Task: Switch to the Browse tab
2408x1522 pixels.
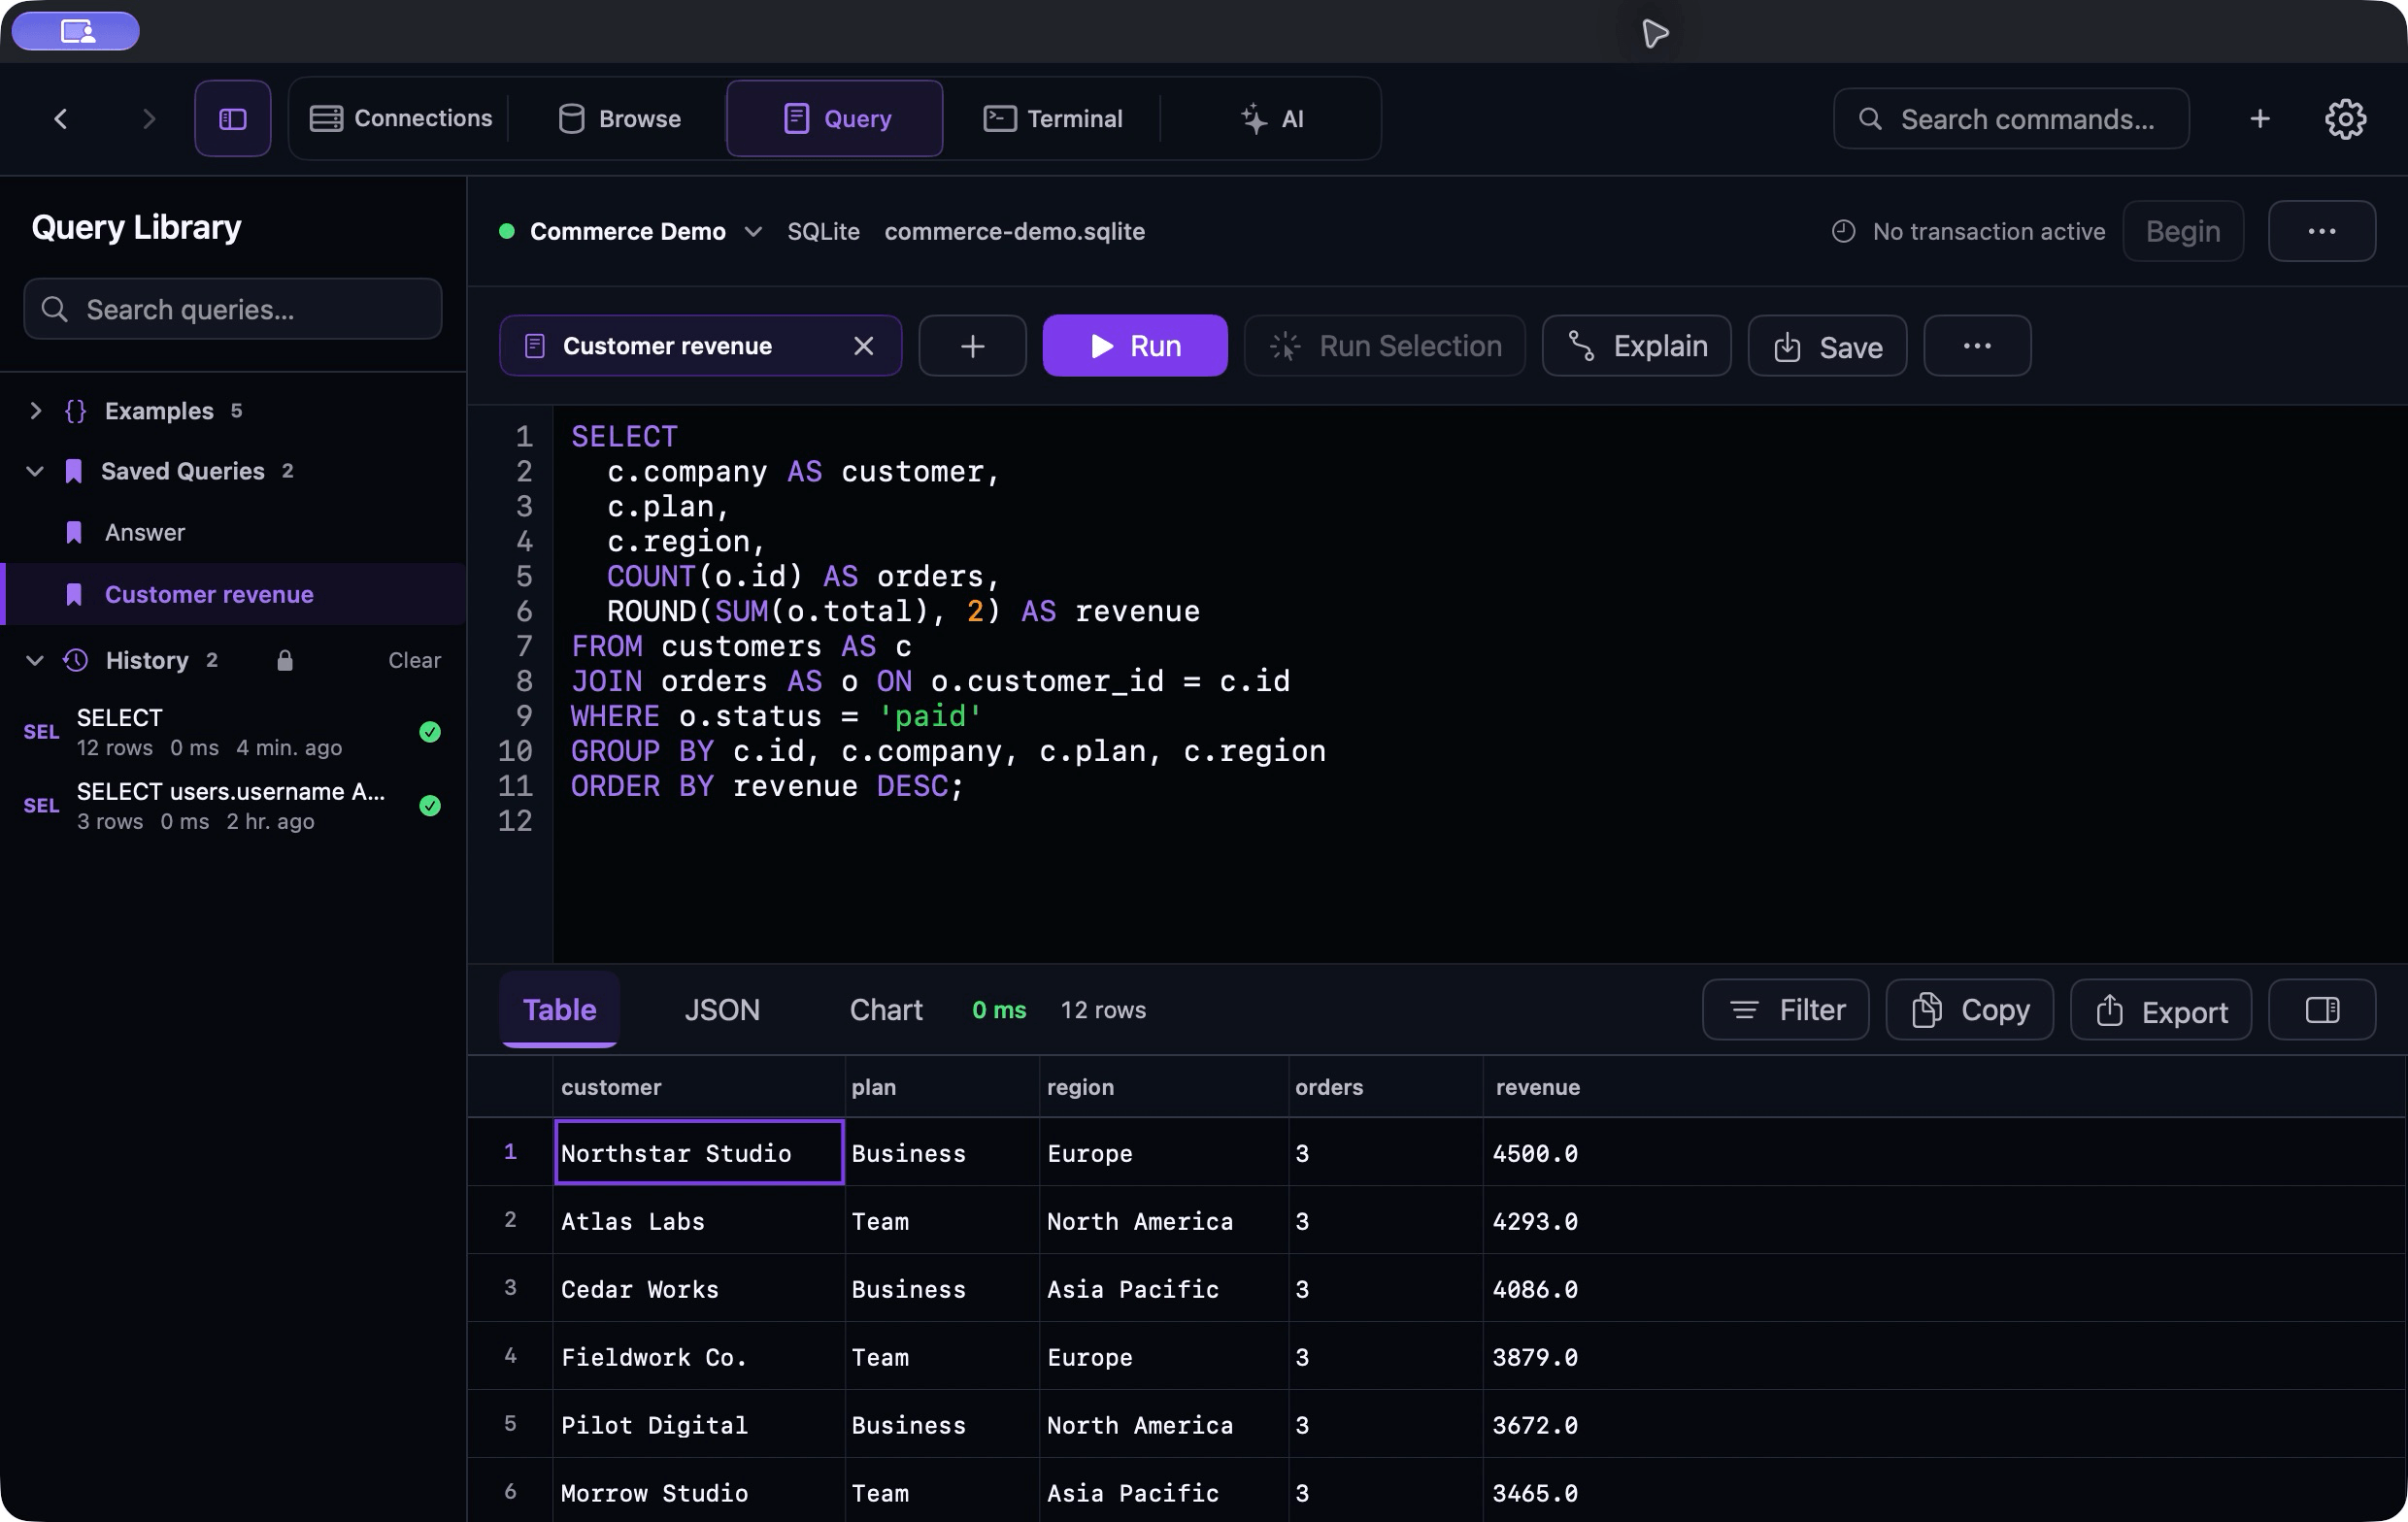Action: coord(620,118)
